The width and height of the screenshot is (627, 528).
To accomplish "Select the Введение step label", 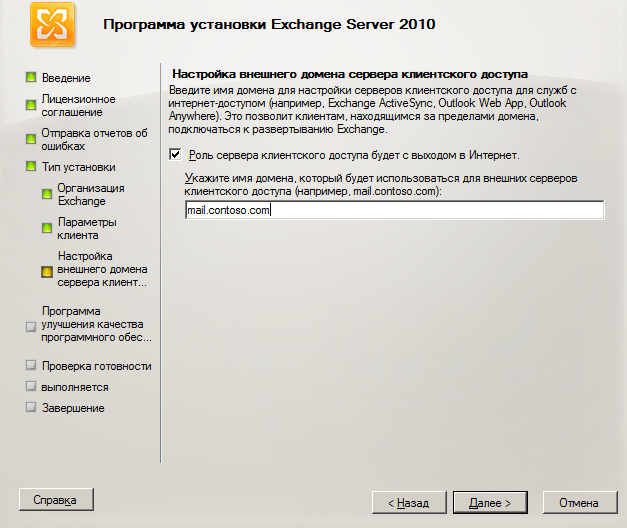I will [x=66, y=78].
